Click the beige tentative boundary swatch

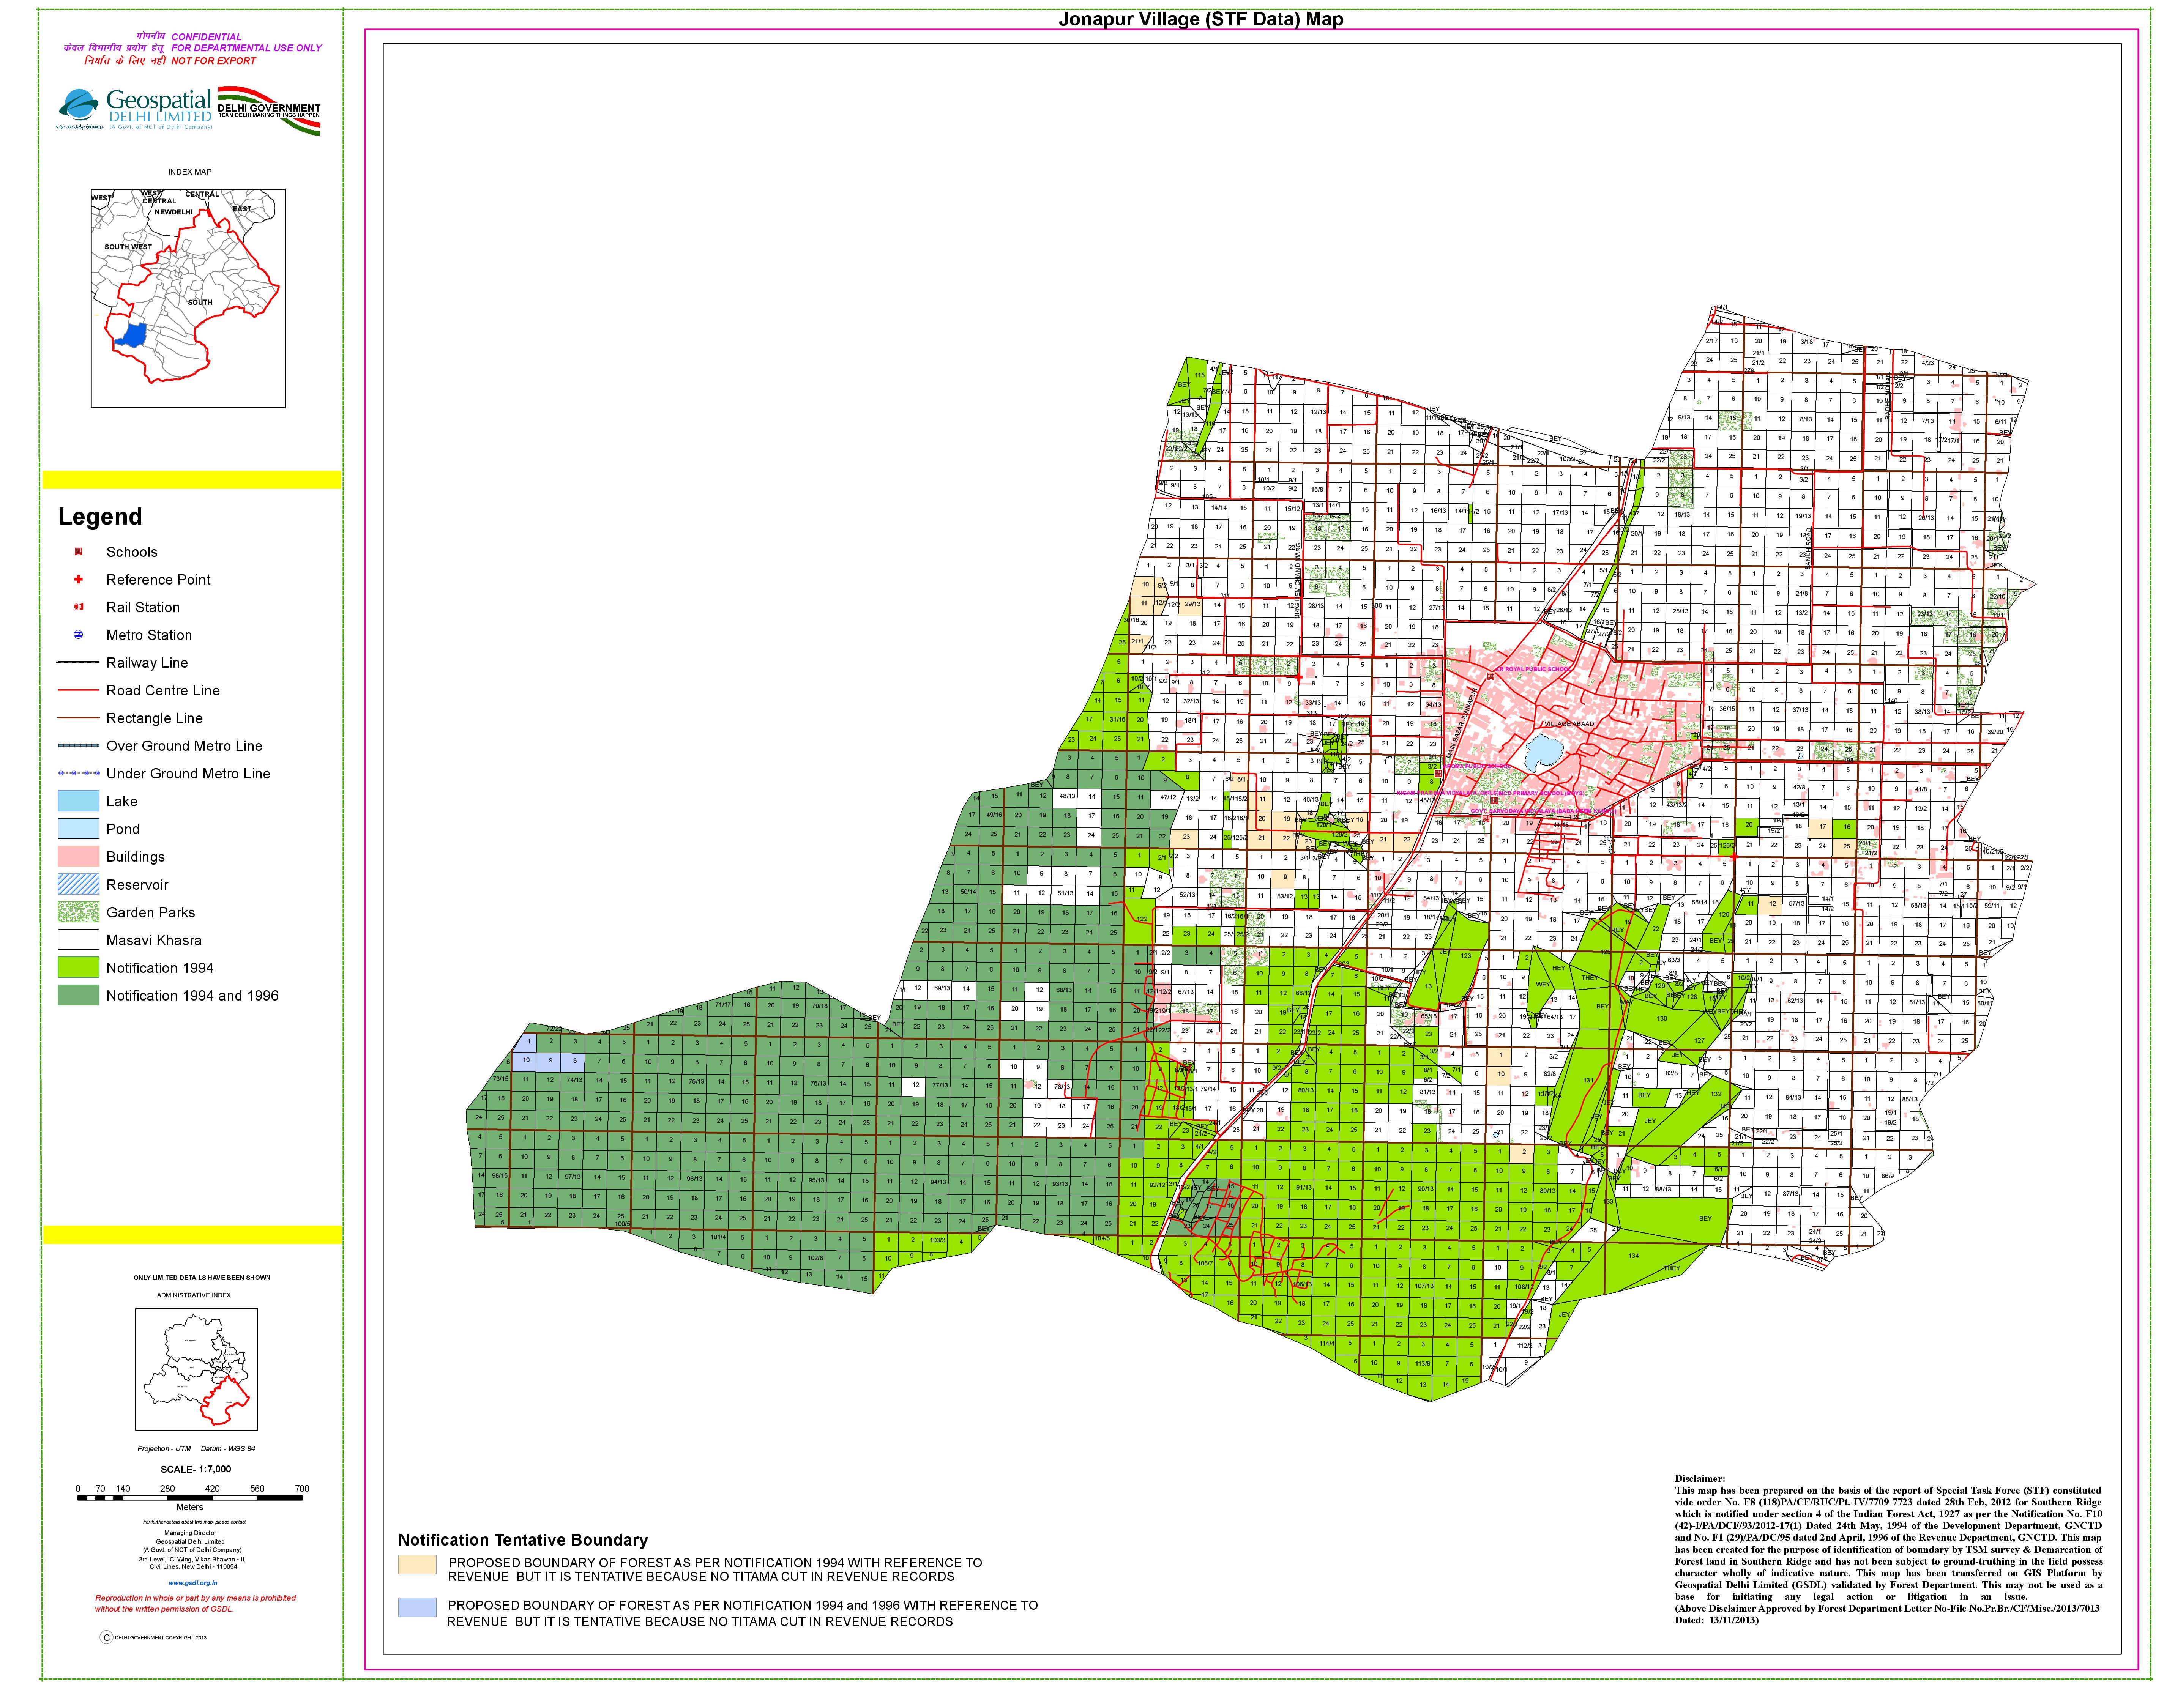point(417,1564)
